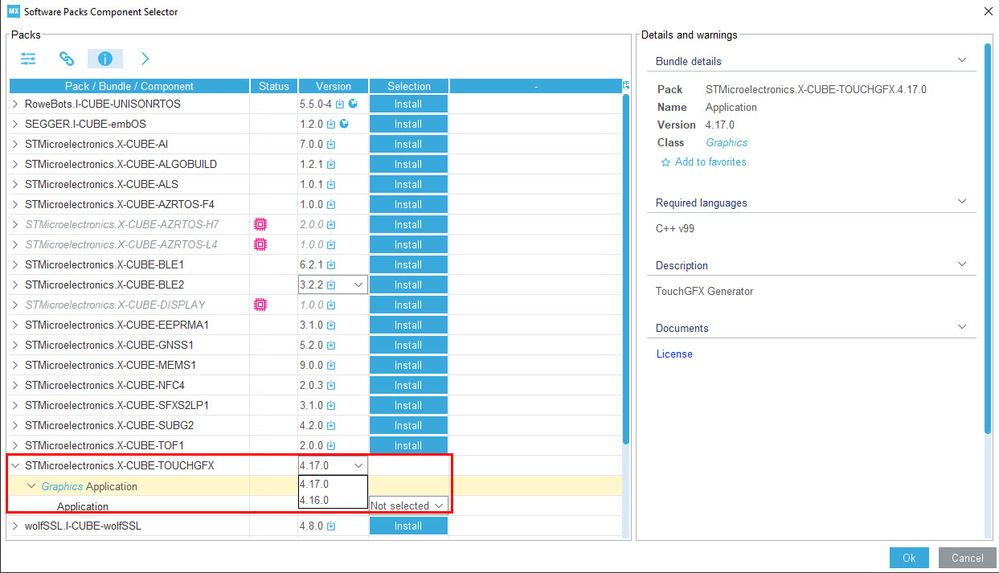
Task: Open the License document link
Action: (x=674, y=354)
